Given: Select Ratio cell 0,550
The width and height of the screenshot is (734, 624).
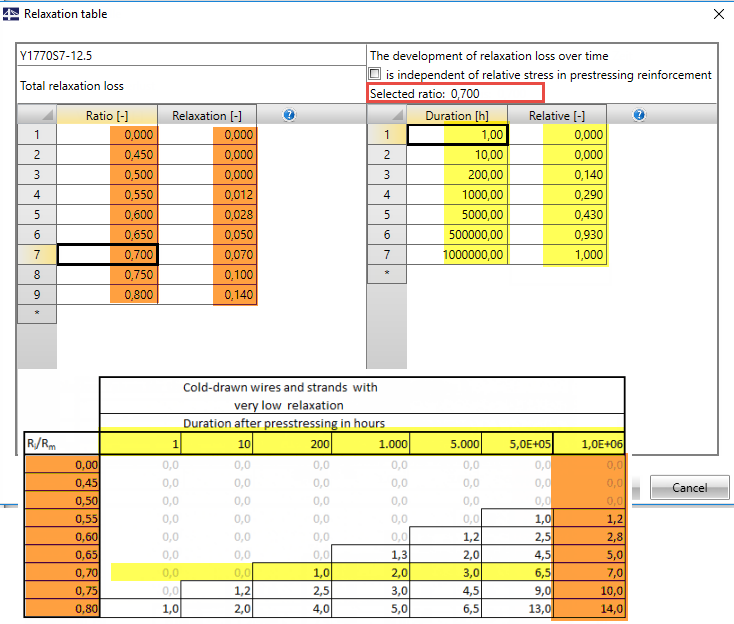Looking at the screenshot, I should coord(107,195).
